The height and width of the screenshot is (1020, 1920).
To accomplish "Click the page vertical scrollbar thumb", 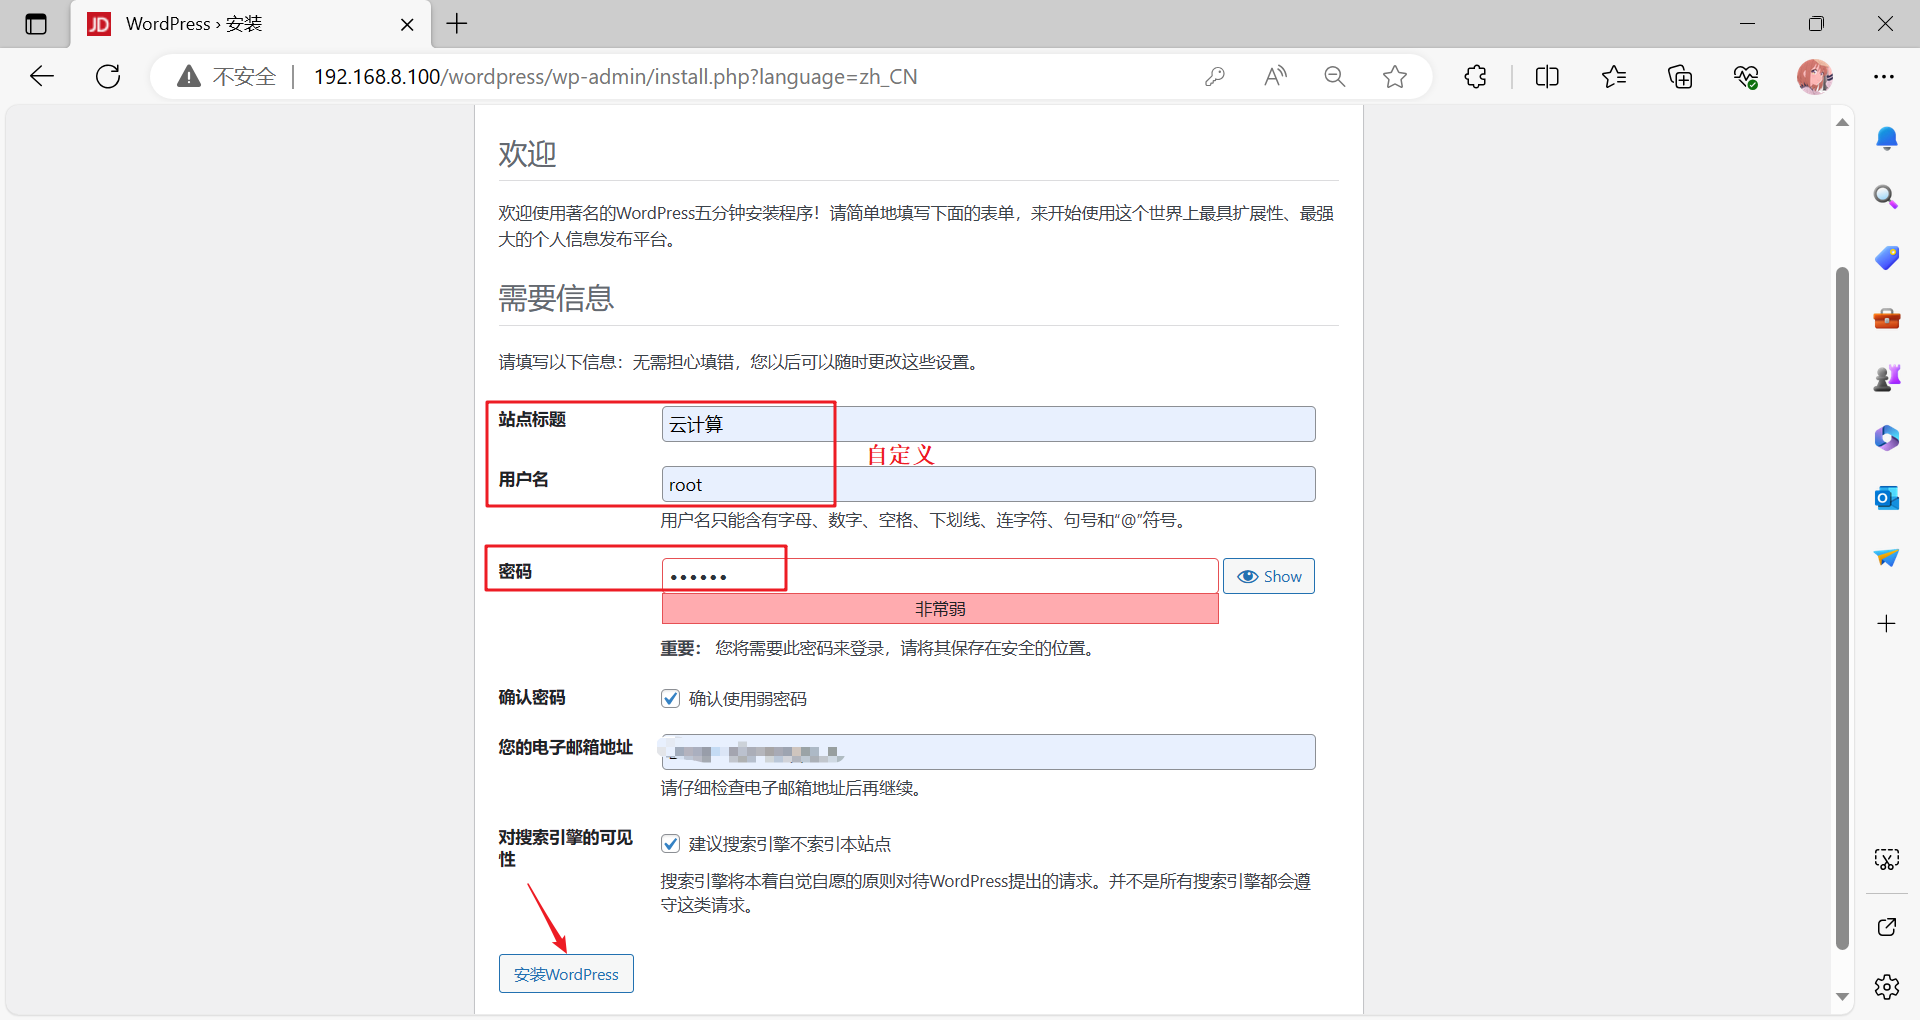I will pyautogui.click(x=1842, y=608).
